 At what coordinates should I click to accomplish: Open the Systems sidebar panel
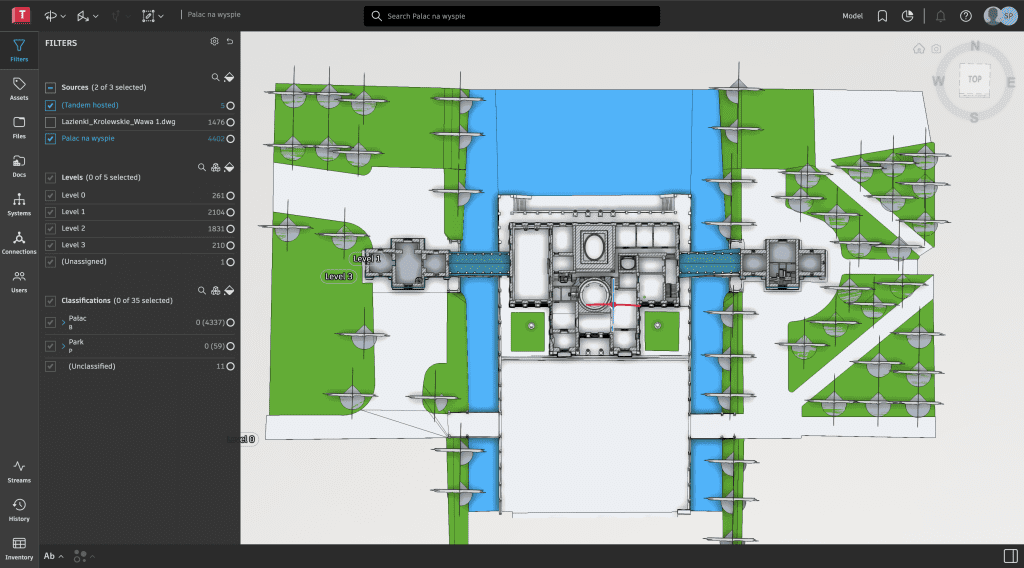(x=19, y=204)
